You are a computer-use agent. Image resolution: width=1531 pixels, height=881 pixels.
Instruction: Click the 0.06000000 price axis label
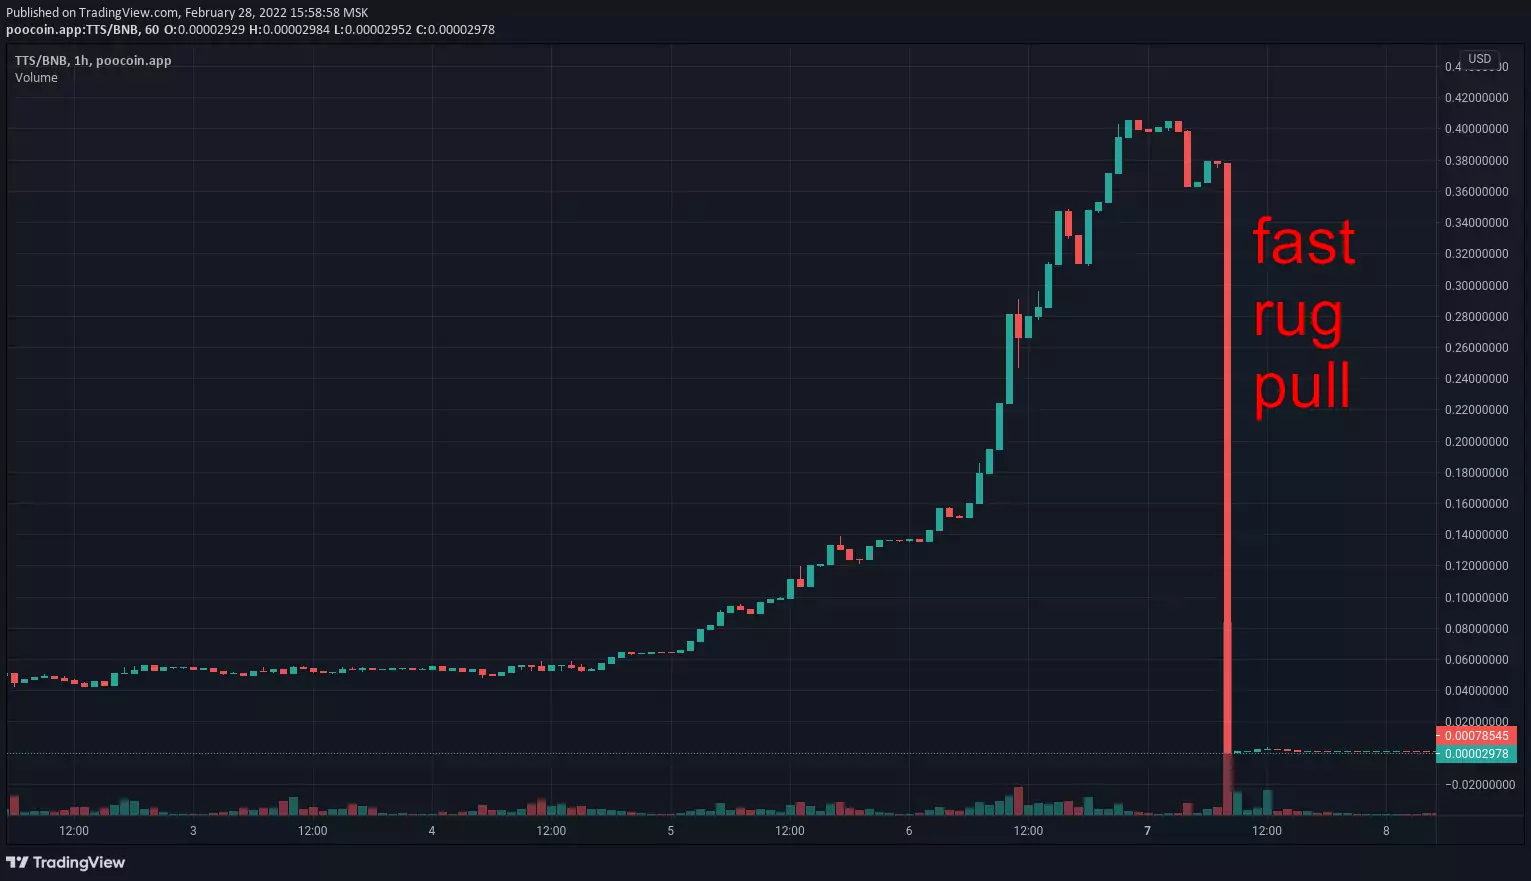(1476, 660)
